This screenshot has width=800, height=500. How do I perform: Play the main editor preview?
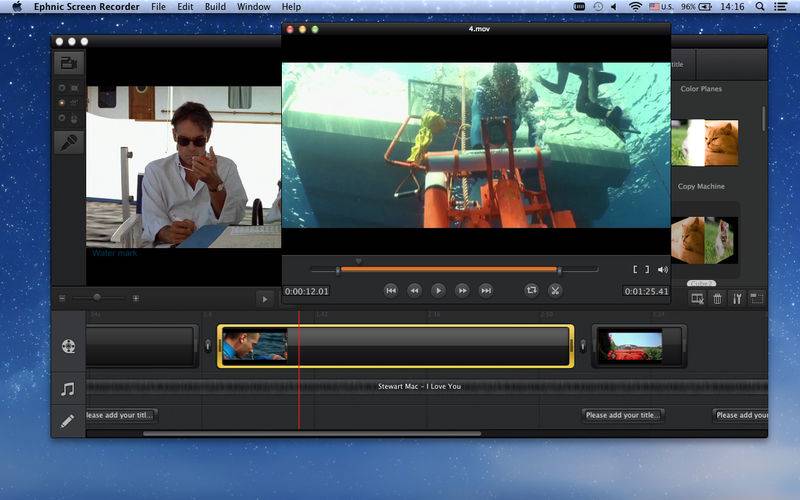coord(264,299)
